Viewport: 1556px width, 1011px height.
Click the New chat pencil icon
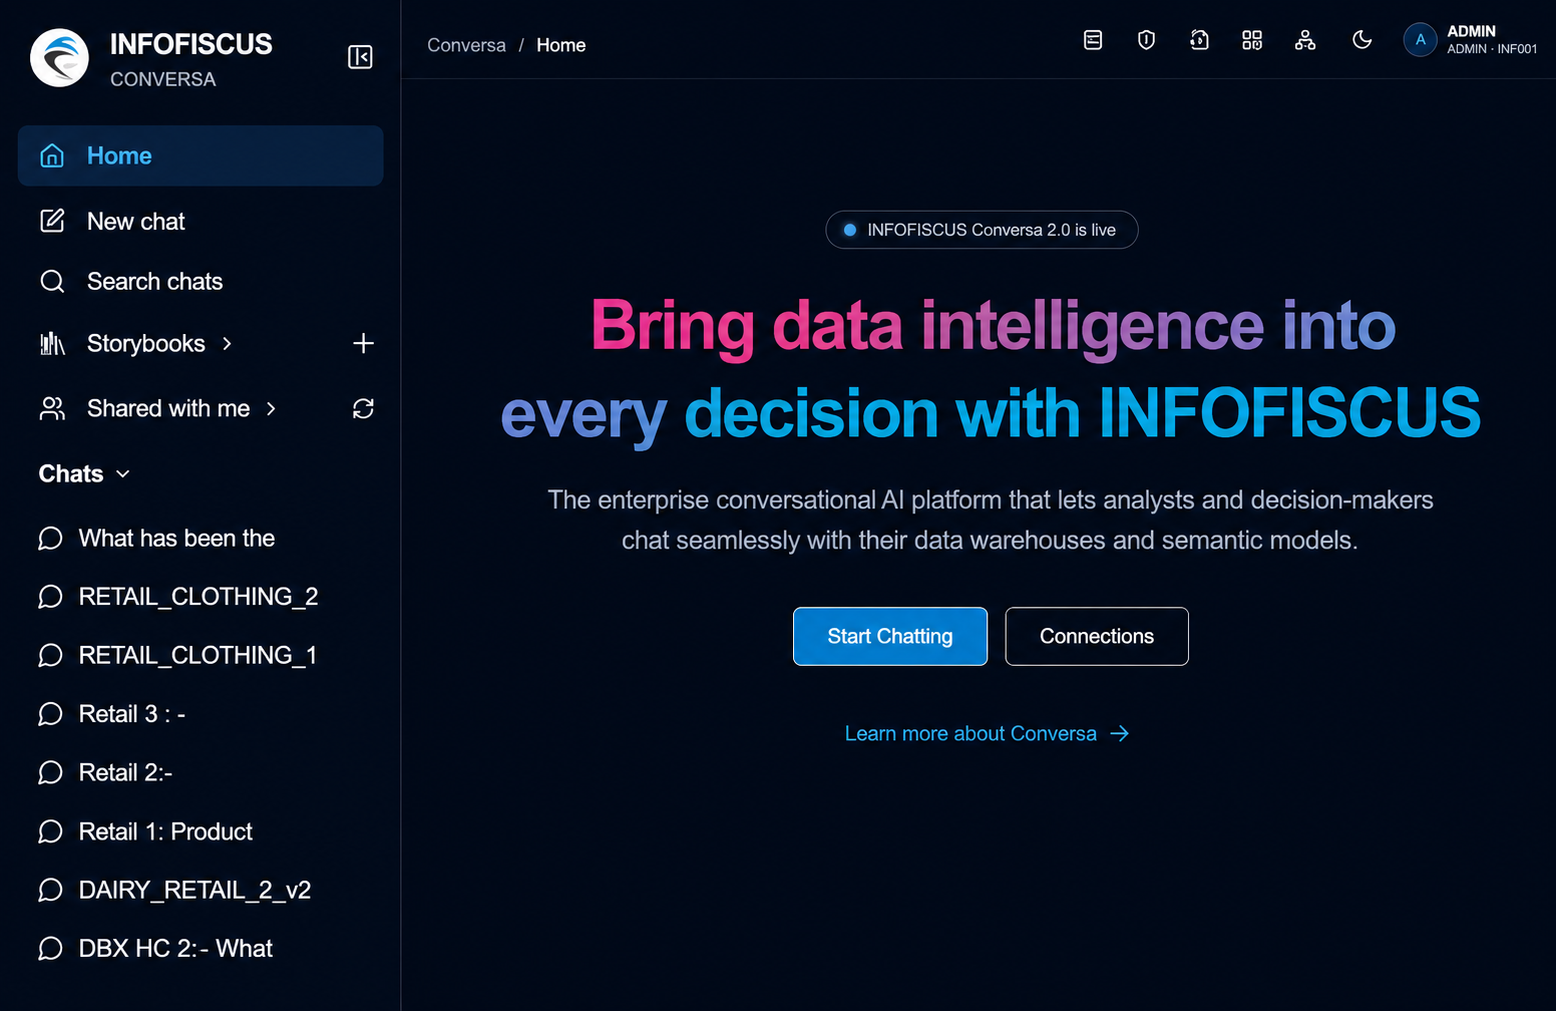pos(52,221)
